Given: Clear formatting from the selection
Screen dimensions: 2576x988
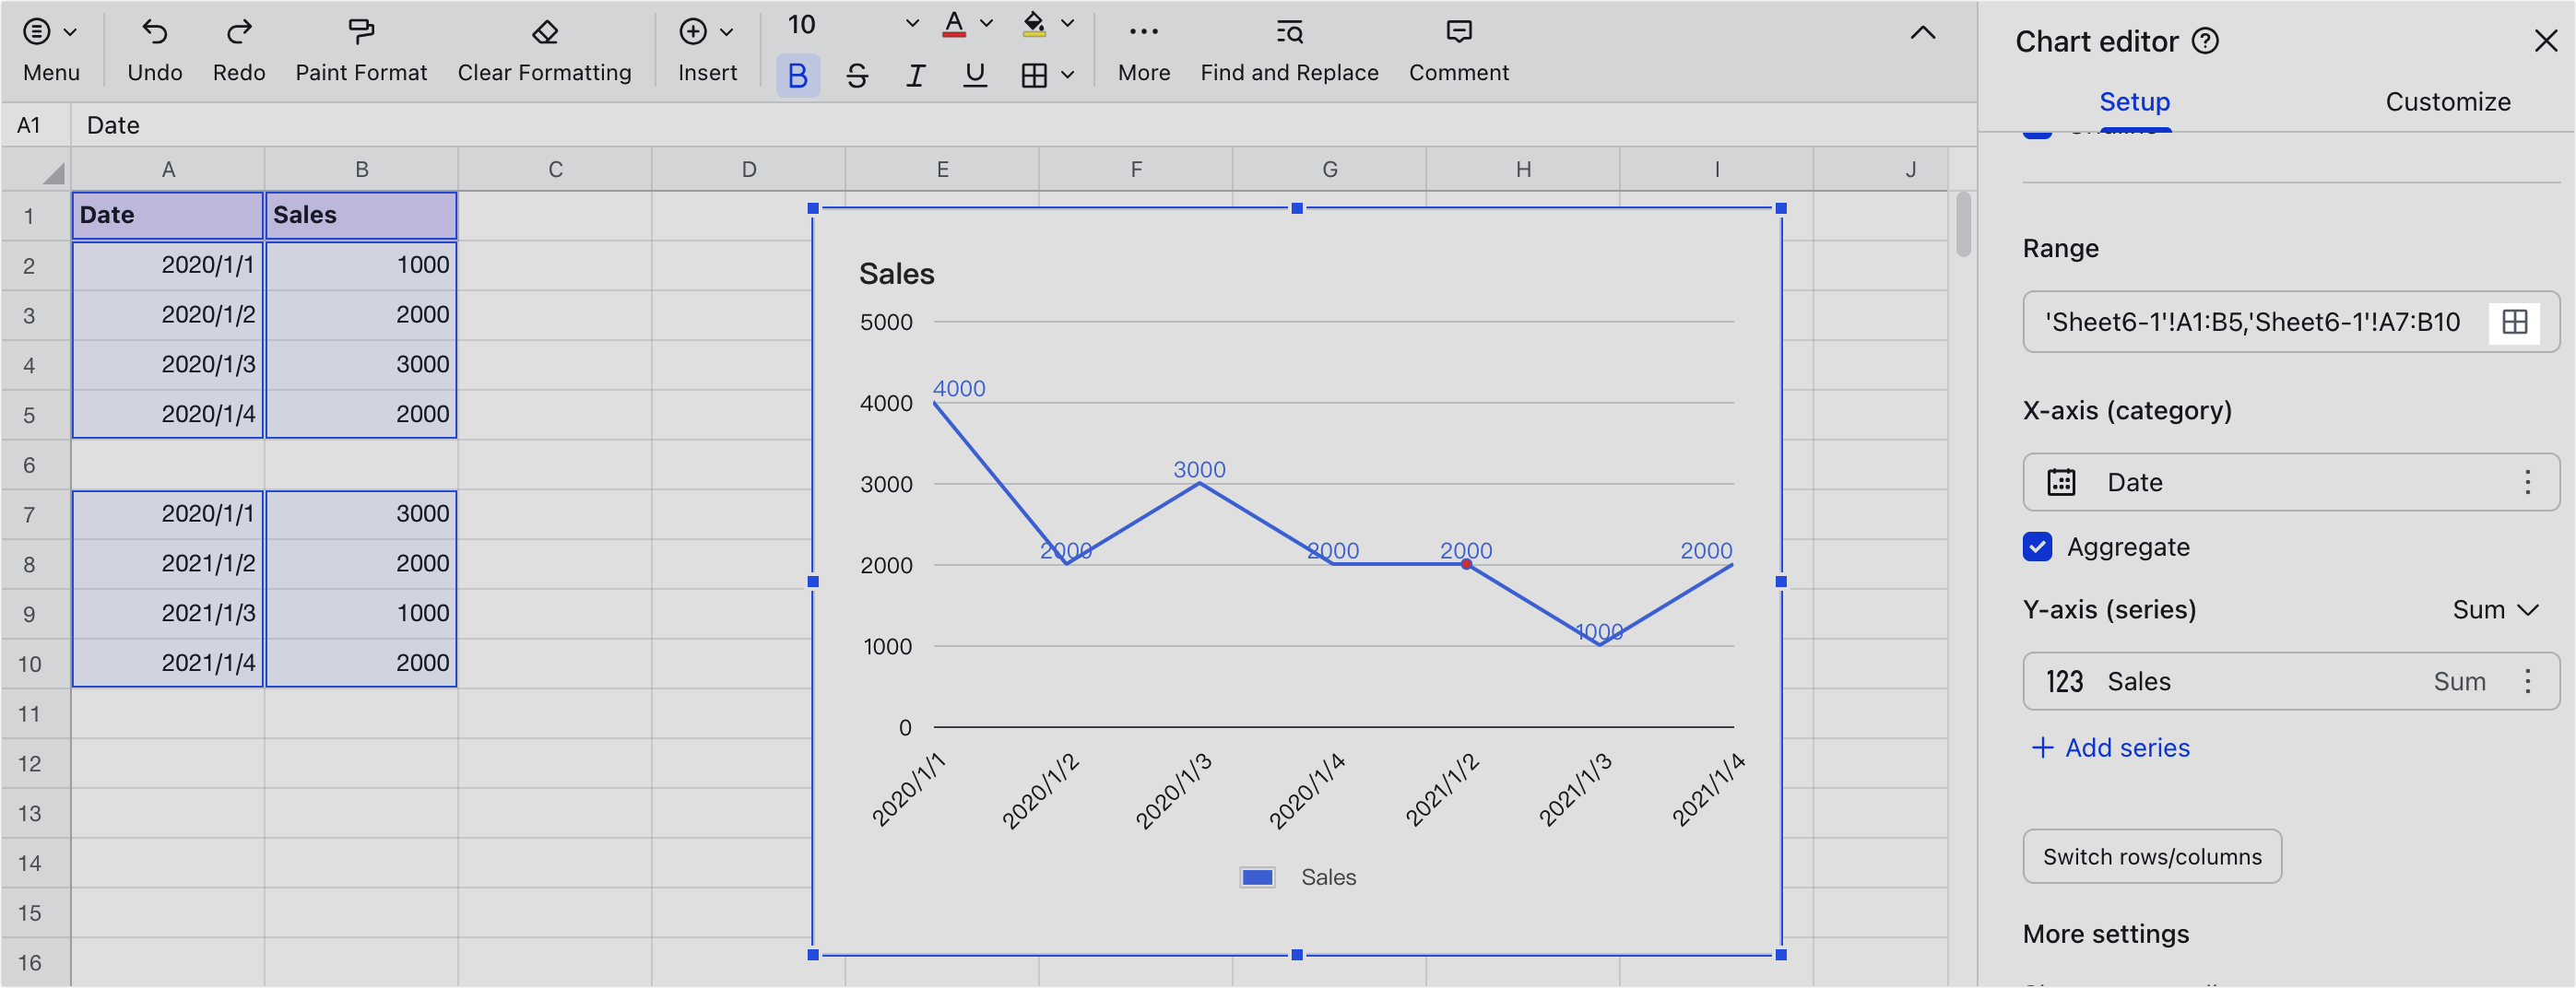Looking at the screenshot, I should tap(544, 45).
